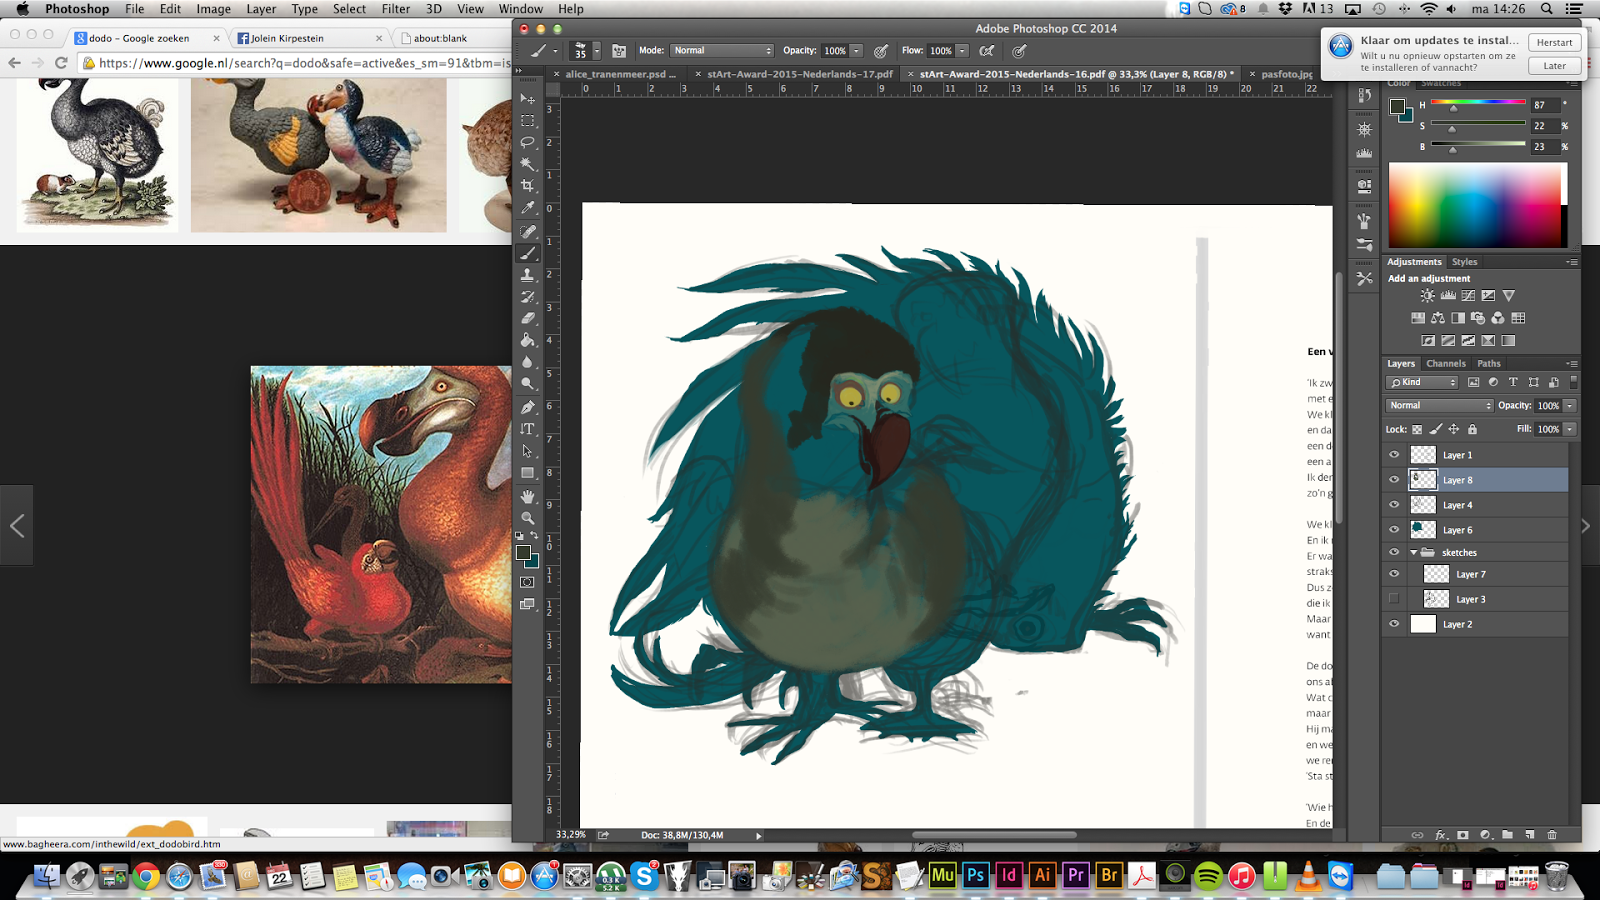Select the Crop tool
1600x900 pixels.
pyautogui.click(x=527, y=186)
